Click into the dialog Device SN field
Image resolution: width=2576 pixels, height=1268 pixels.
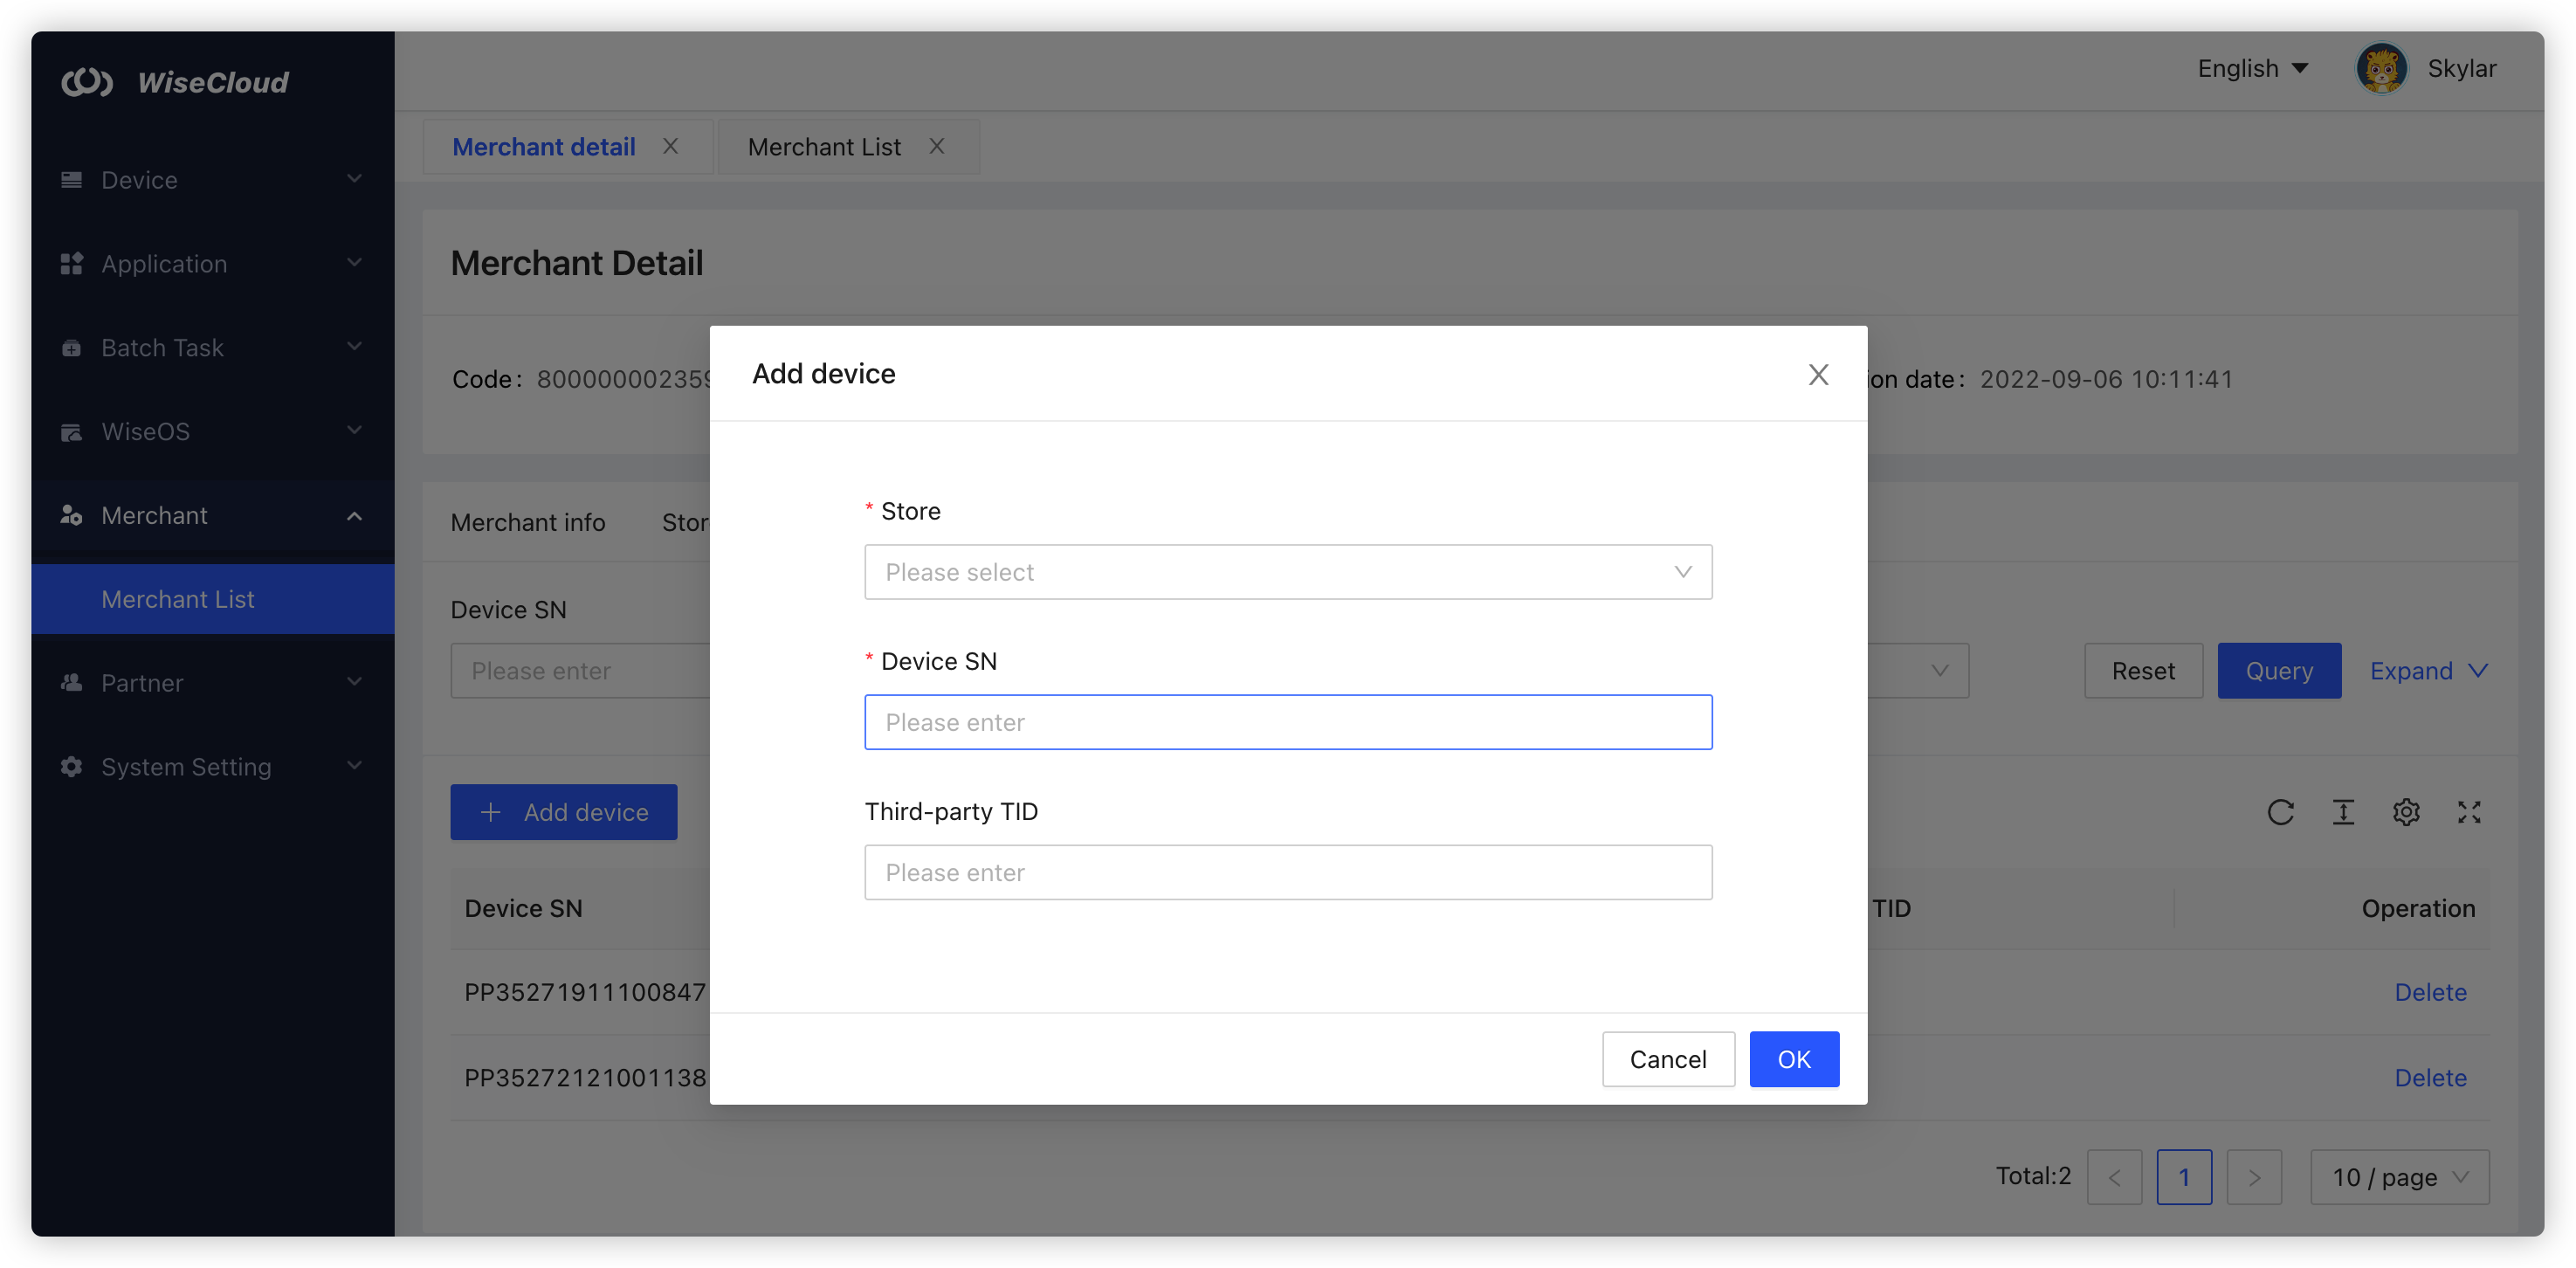pyautogui.click(x=1287, y=722)
